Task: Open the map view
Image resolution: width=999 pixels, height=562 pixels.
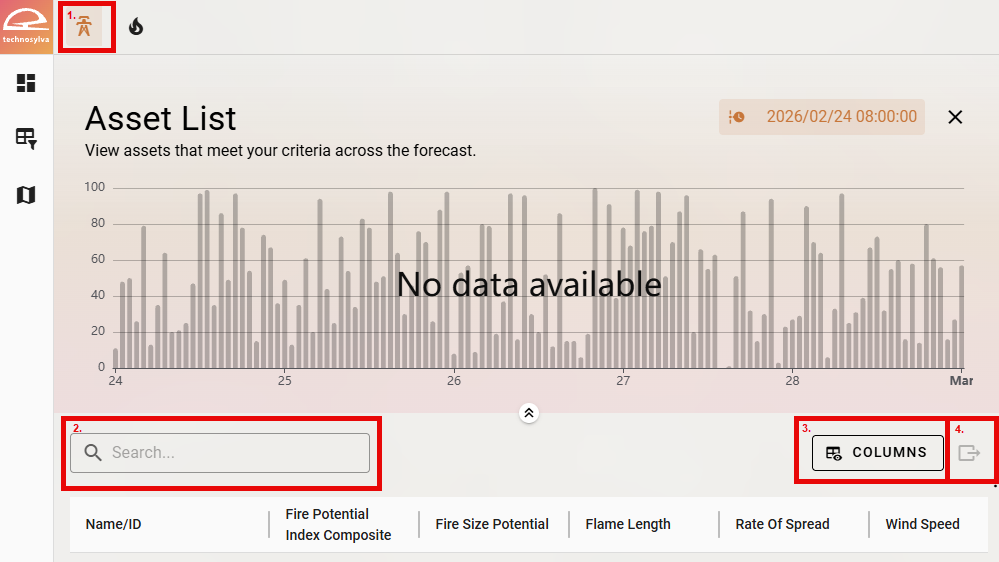Action: pyautogui.click(x=26, y=195)
